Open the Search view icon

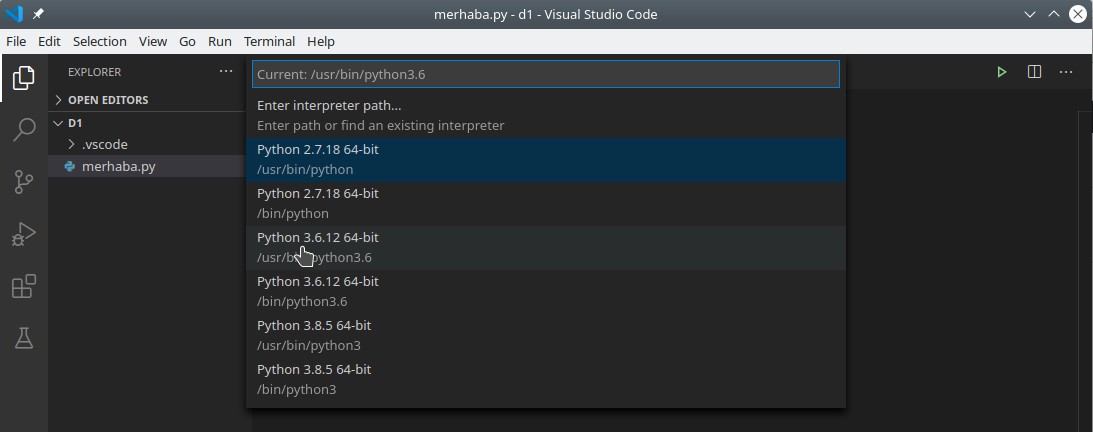pos(24,130)
